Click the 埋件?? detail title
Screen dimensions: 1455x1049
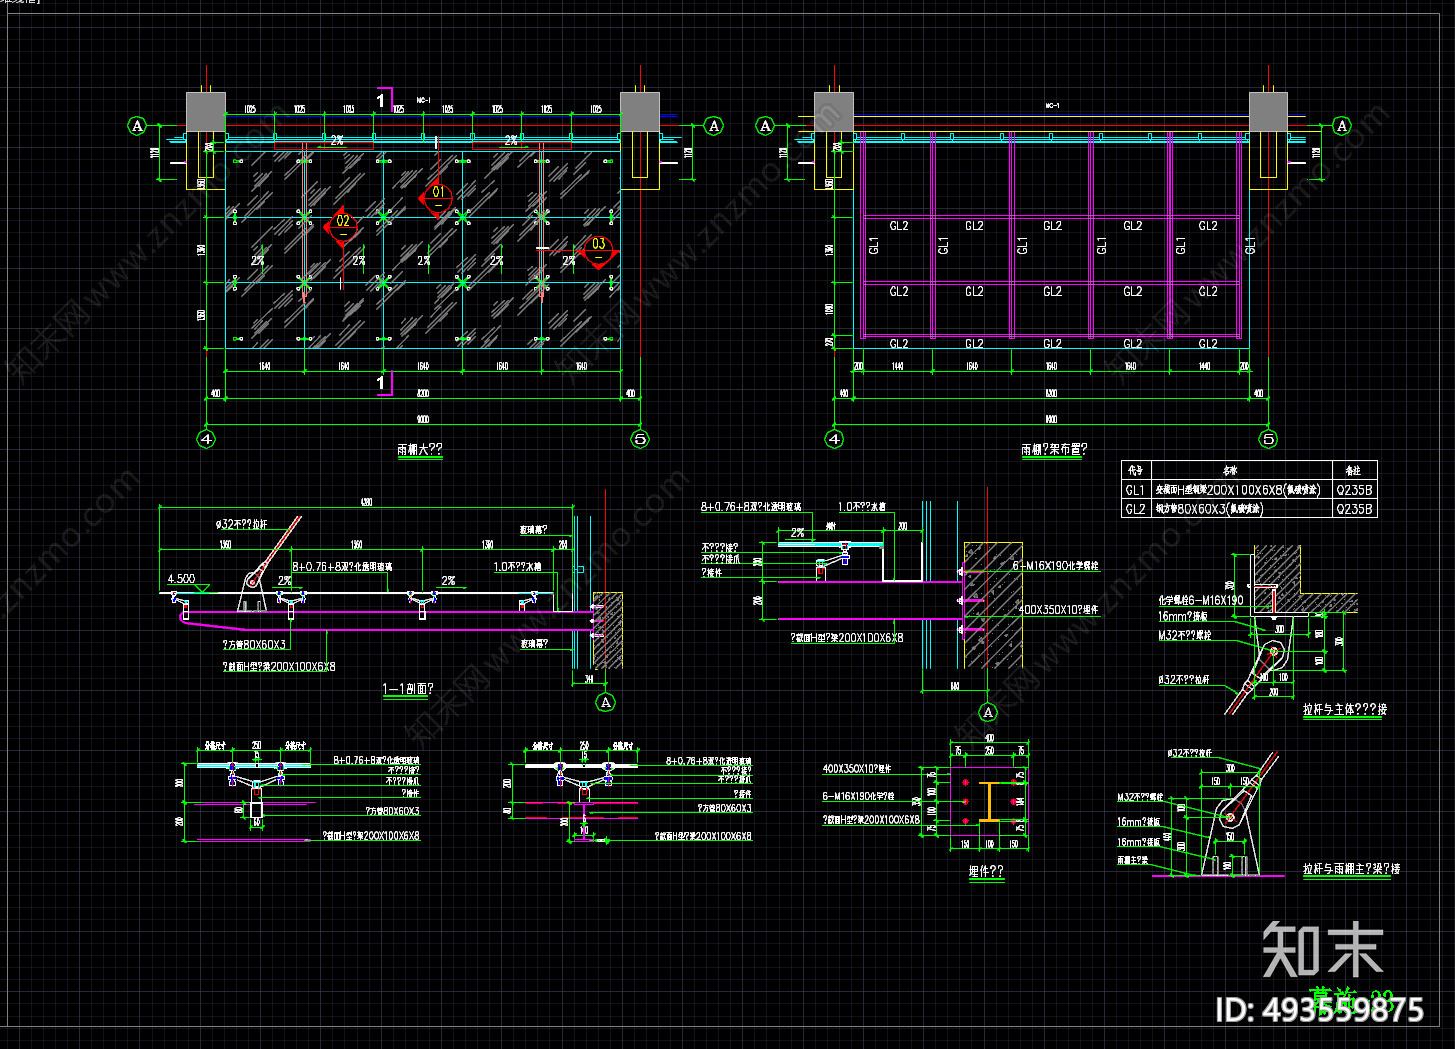point(985,871)
